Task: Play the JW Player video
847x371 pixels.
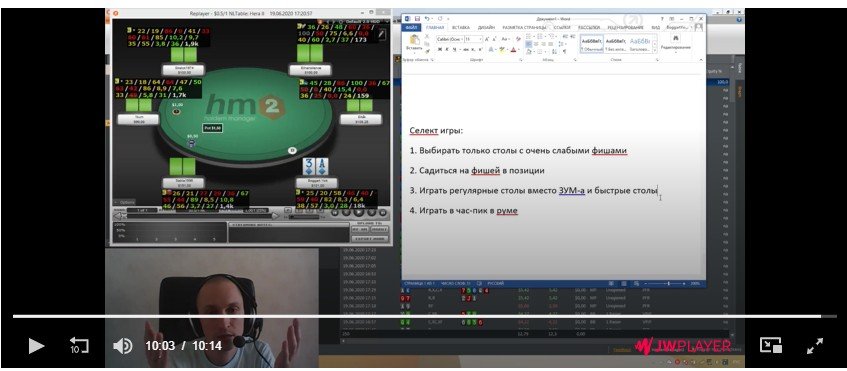Action: pyautogui.click(x=36, y=346)
